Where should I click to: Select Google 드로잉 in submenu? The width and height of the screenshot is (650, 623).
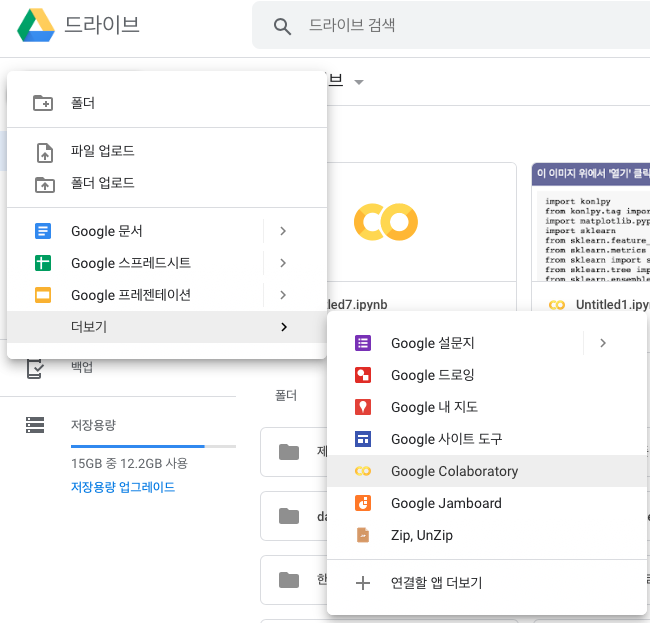click(x=487, y=375)
